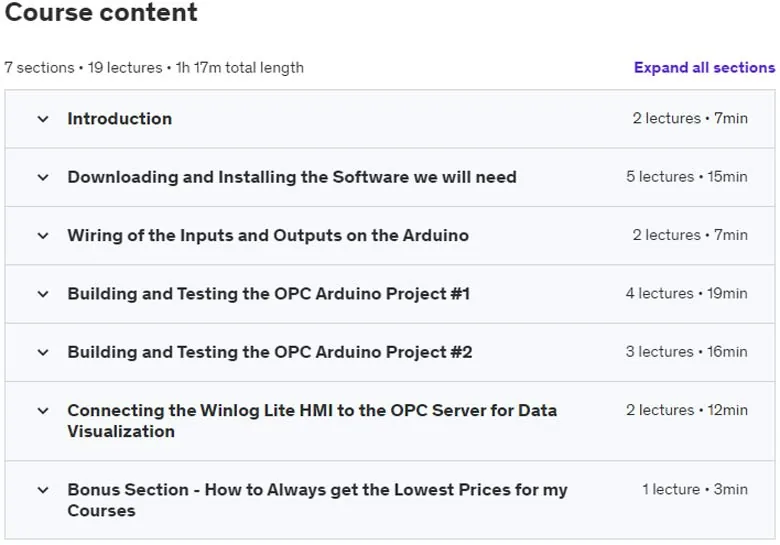Screen dimensions: 780x545
Task: Open Bonus Section about Lowest Prices
Action: (317, 500)
